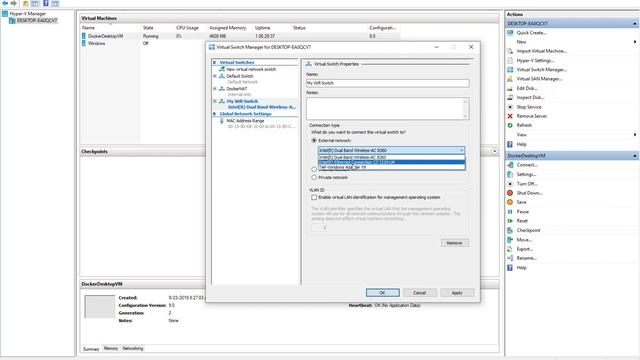This screenshot has width=640, height=360.
Task: Select the Private network radio button
Action: click(314, 178)
